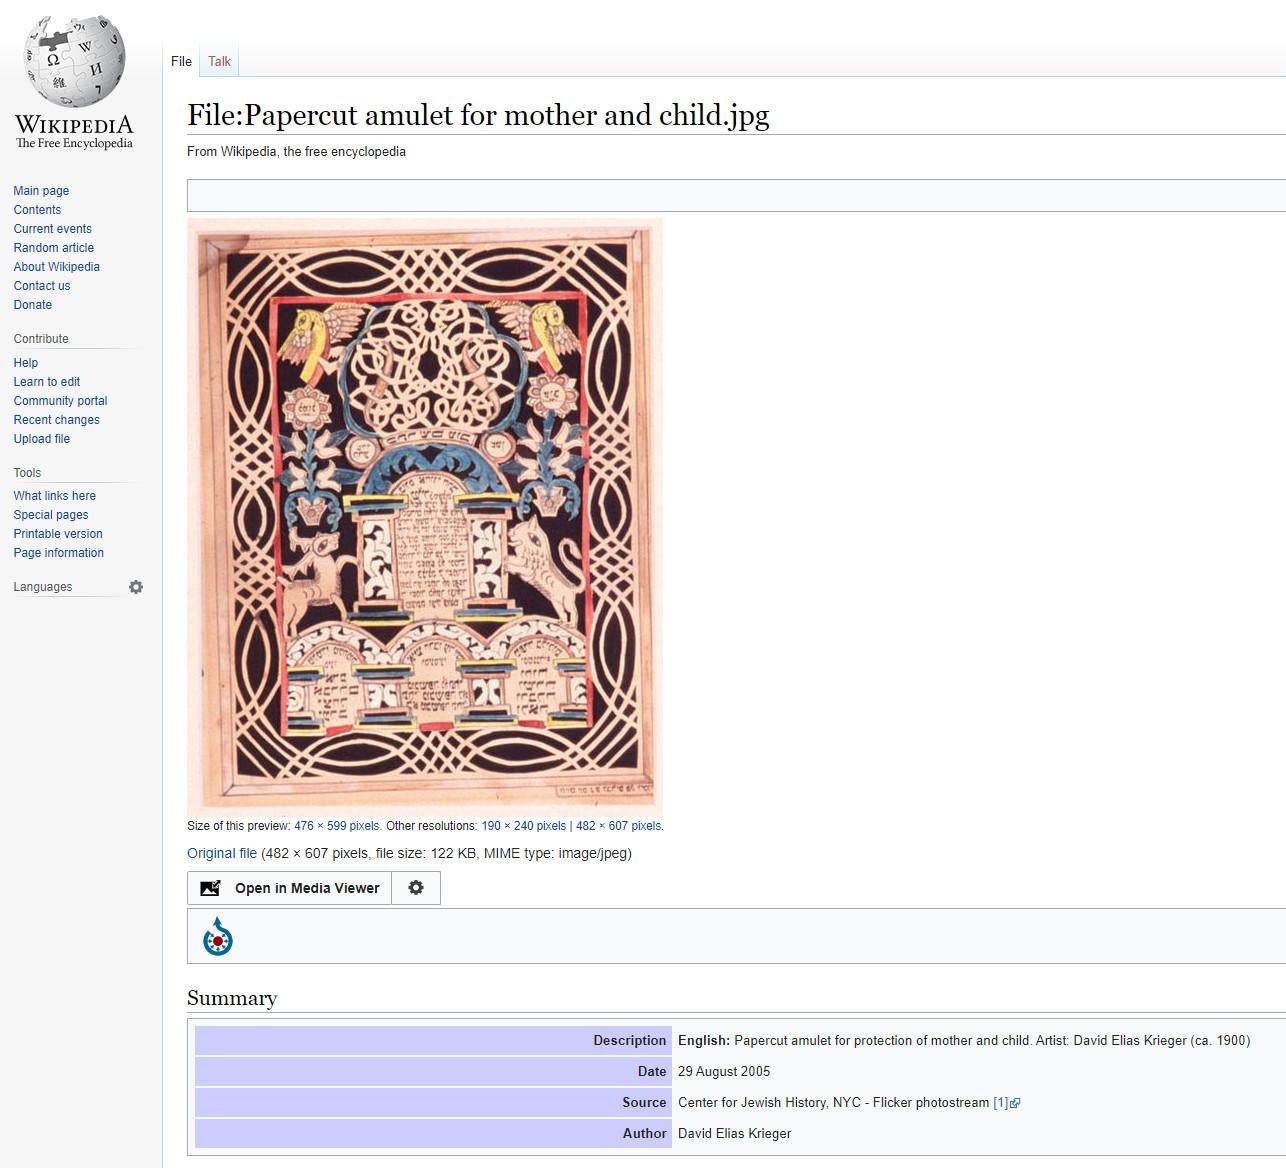Click the Wikipedia globe logo
Image resolution: width=1286 pixels, height=1168 pixels.
pos(75,60)
